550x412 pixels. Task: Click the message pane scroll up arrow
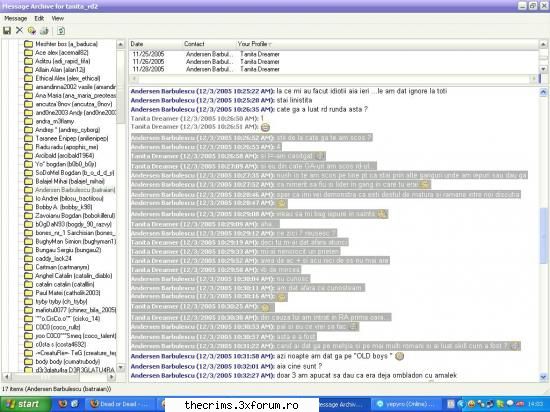pyautogui.click(x=543, y=92)
